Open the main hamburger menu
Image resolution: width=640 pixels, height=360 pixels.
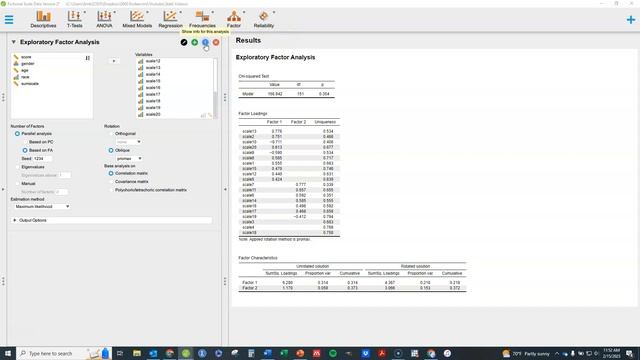click(x=9, y=19)
